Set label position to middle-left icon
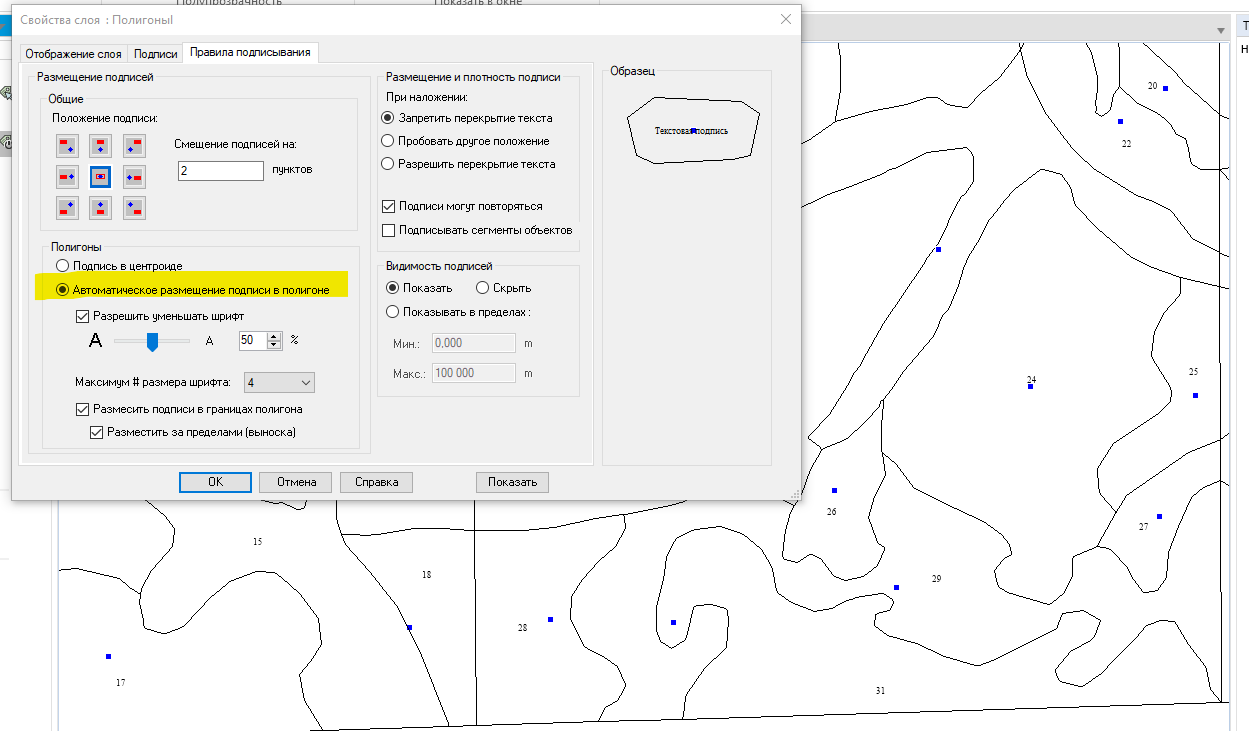 [67, 177]
